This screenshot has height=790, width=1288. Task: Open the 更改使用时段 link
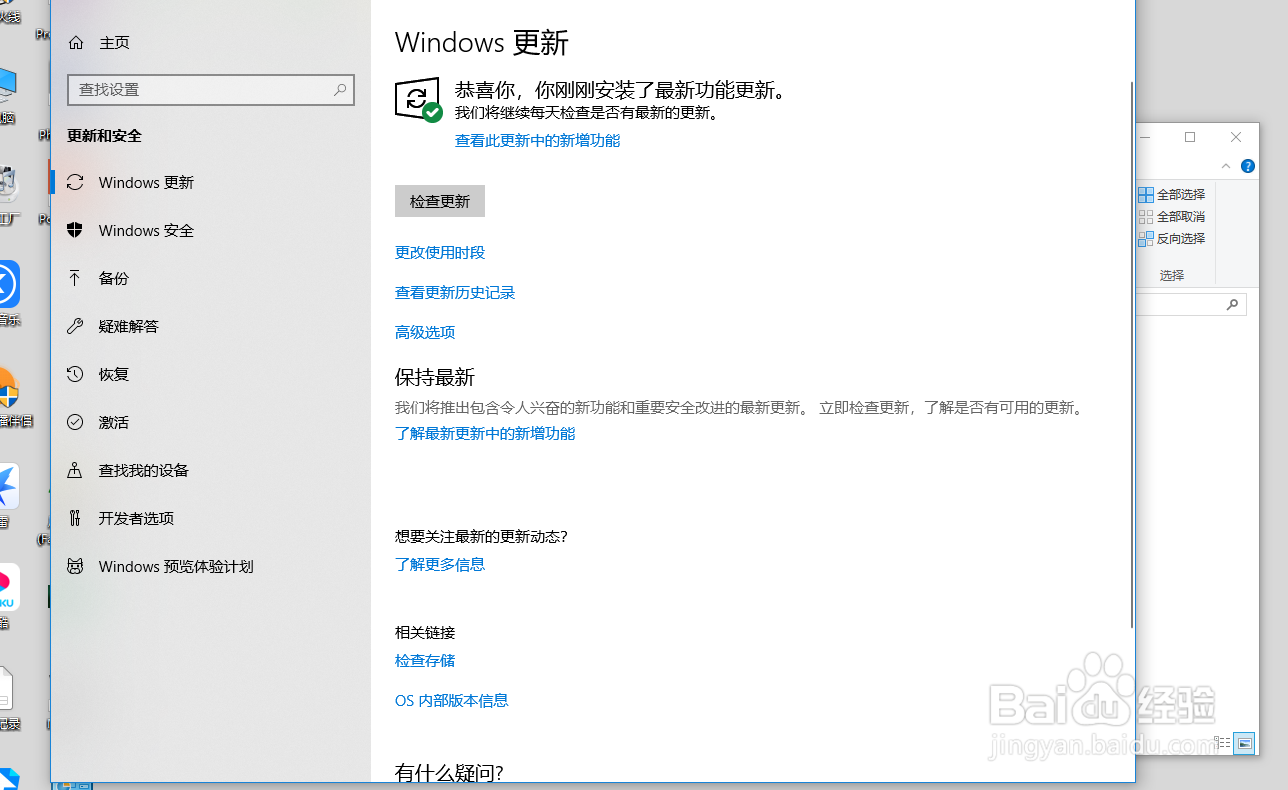[x=440, y=253]
